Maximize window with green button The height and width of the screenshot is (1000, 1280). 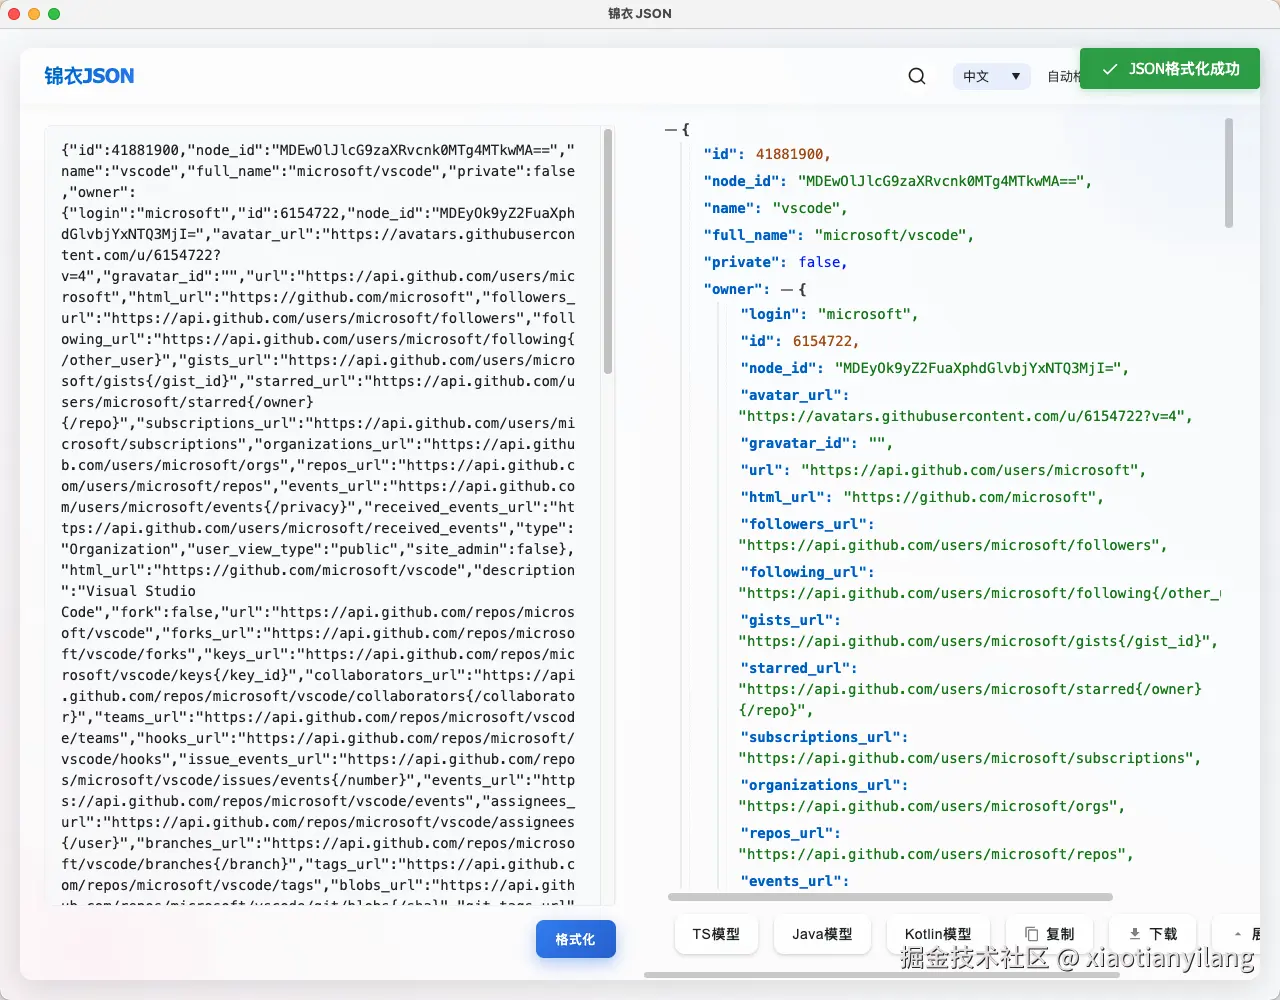(54, 14)
